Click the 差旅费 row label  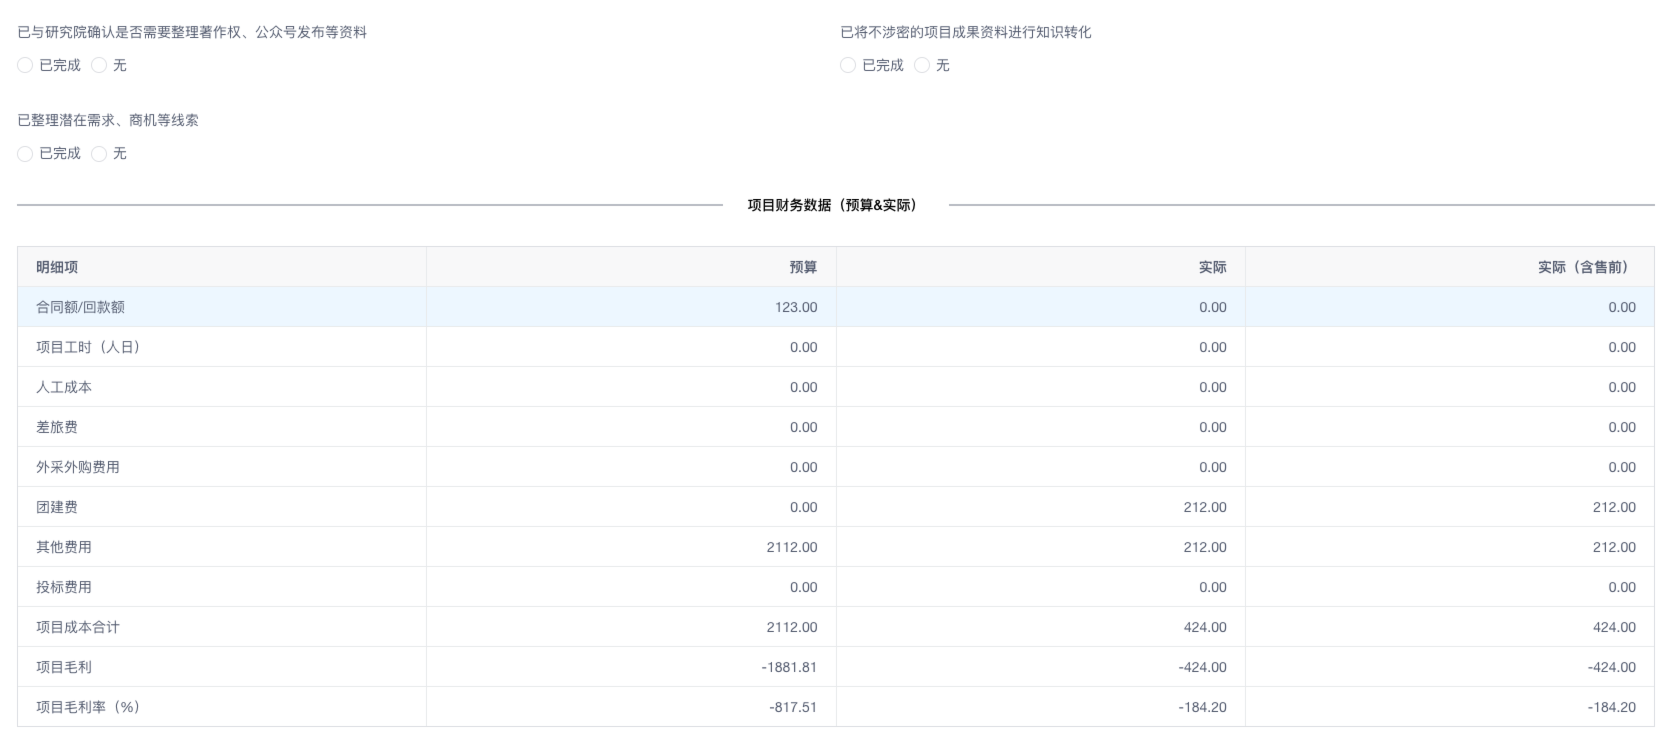coord(57,427)
